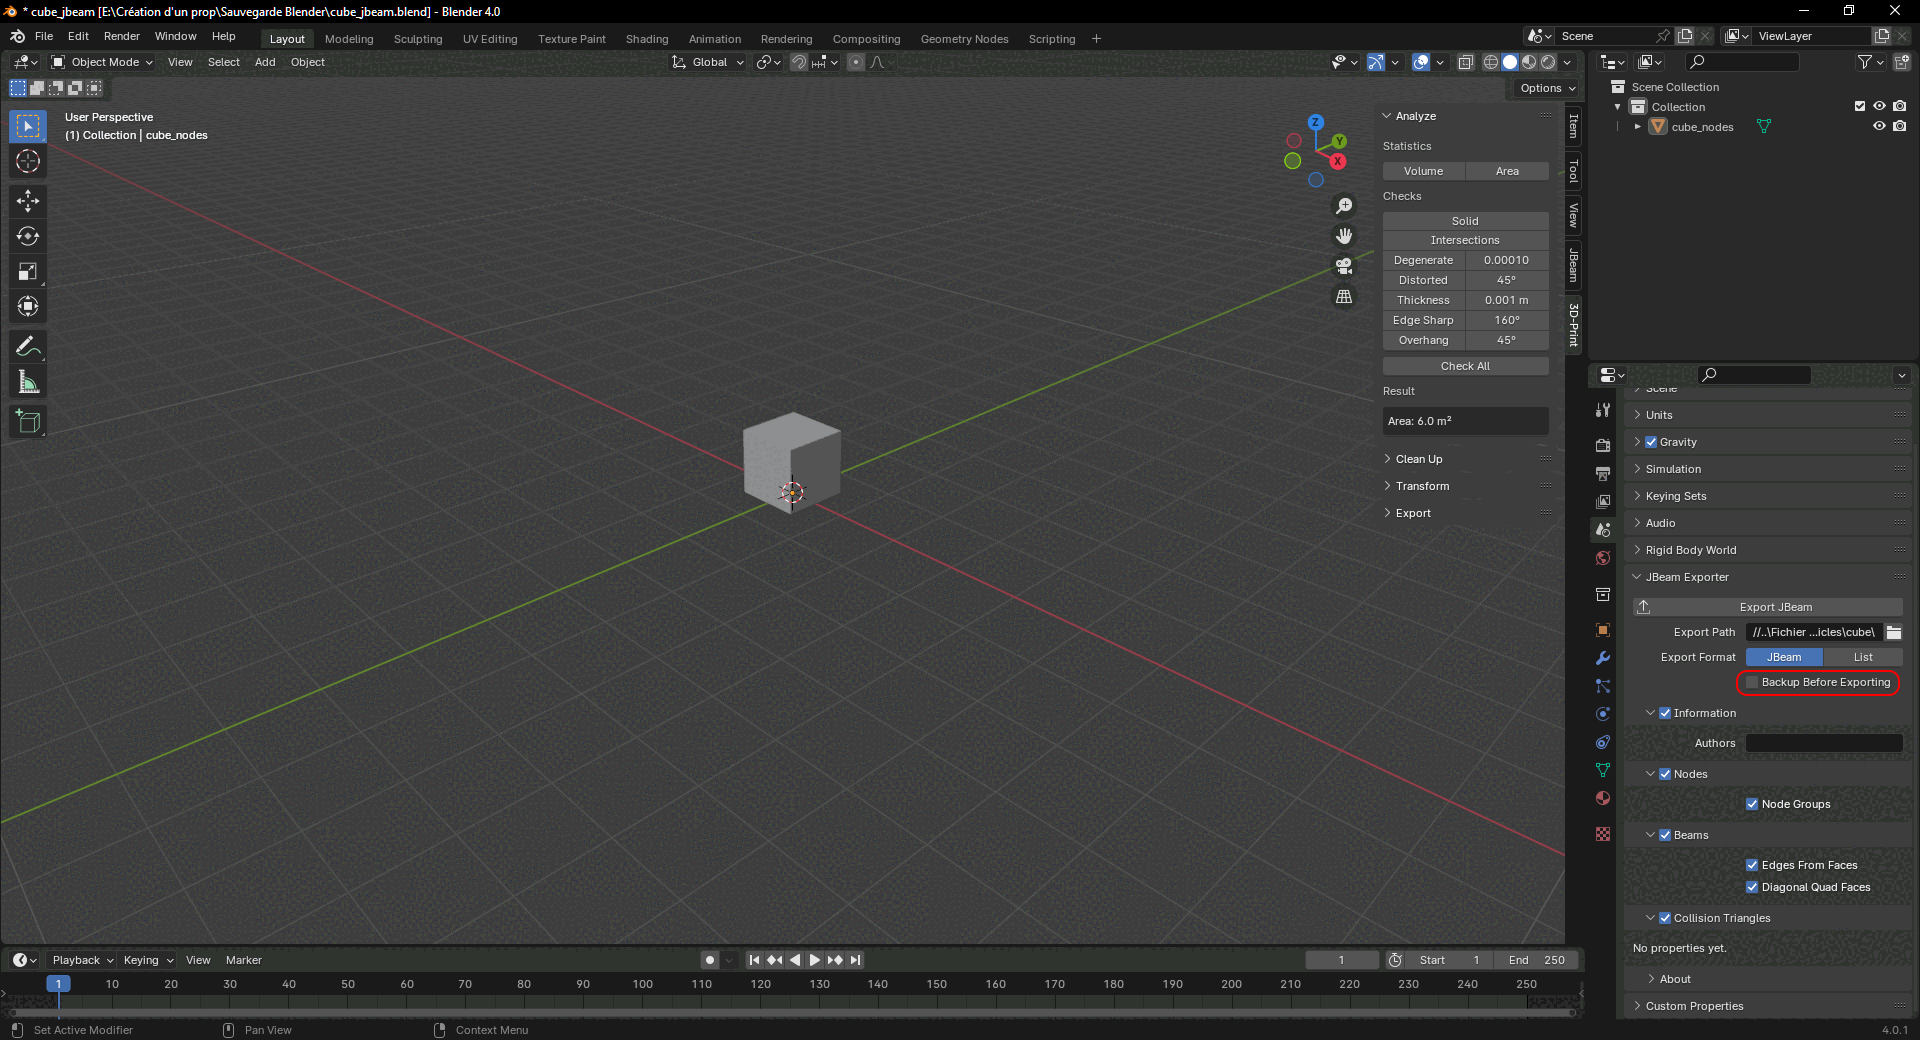Image resolution: width=1920 pixels, height=1040 pixels.
Task: Open the 3D-Print sidebar tab
Action: [x=1574, y=324]
